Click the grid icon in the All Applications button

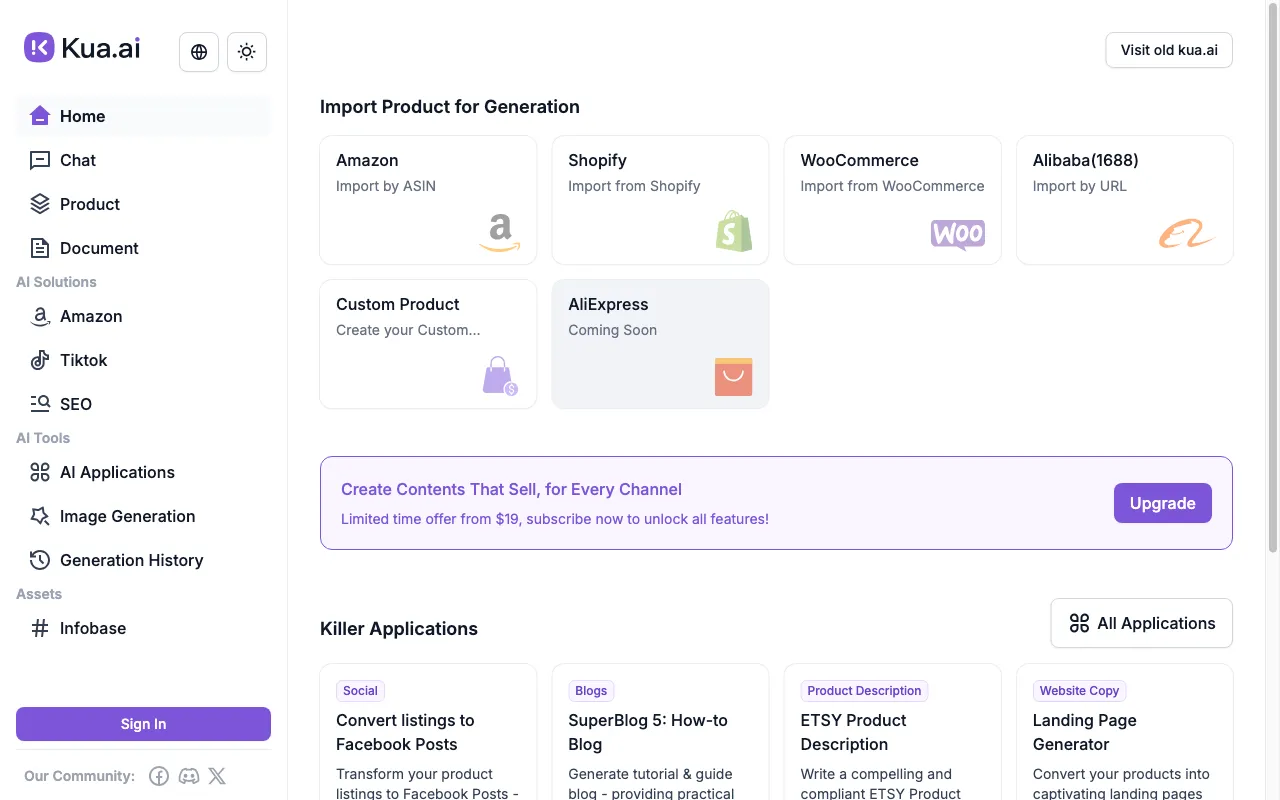(1079, 623)
